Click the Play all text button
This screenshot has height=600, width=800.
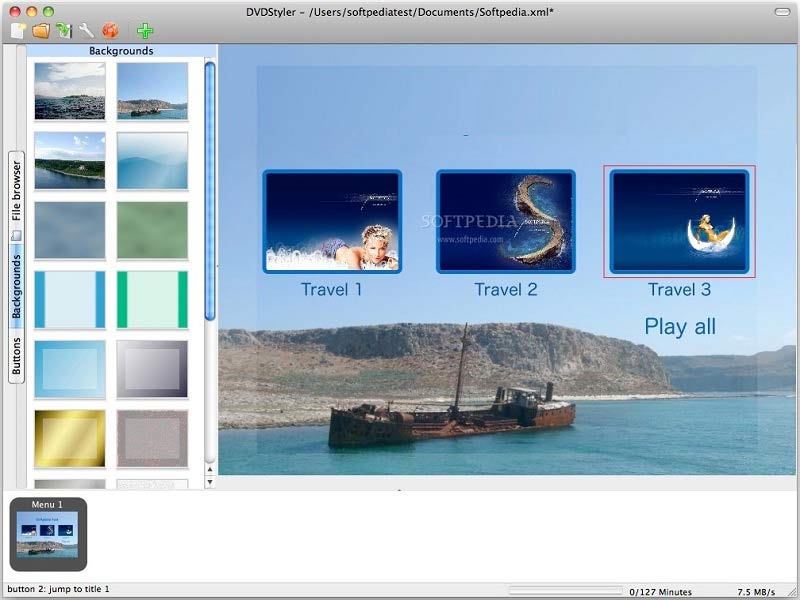679,326
